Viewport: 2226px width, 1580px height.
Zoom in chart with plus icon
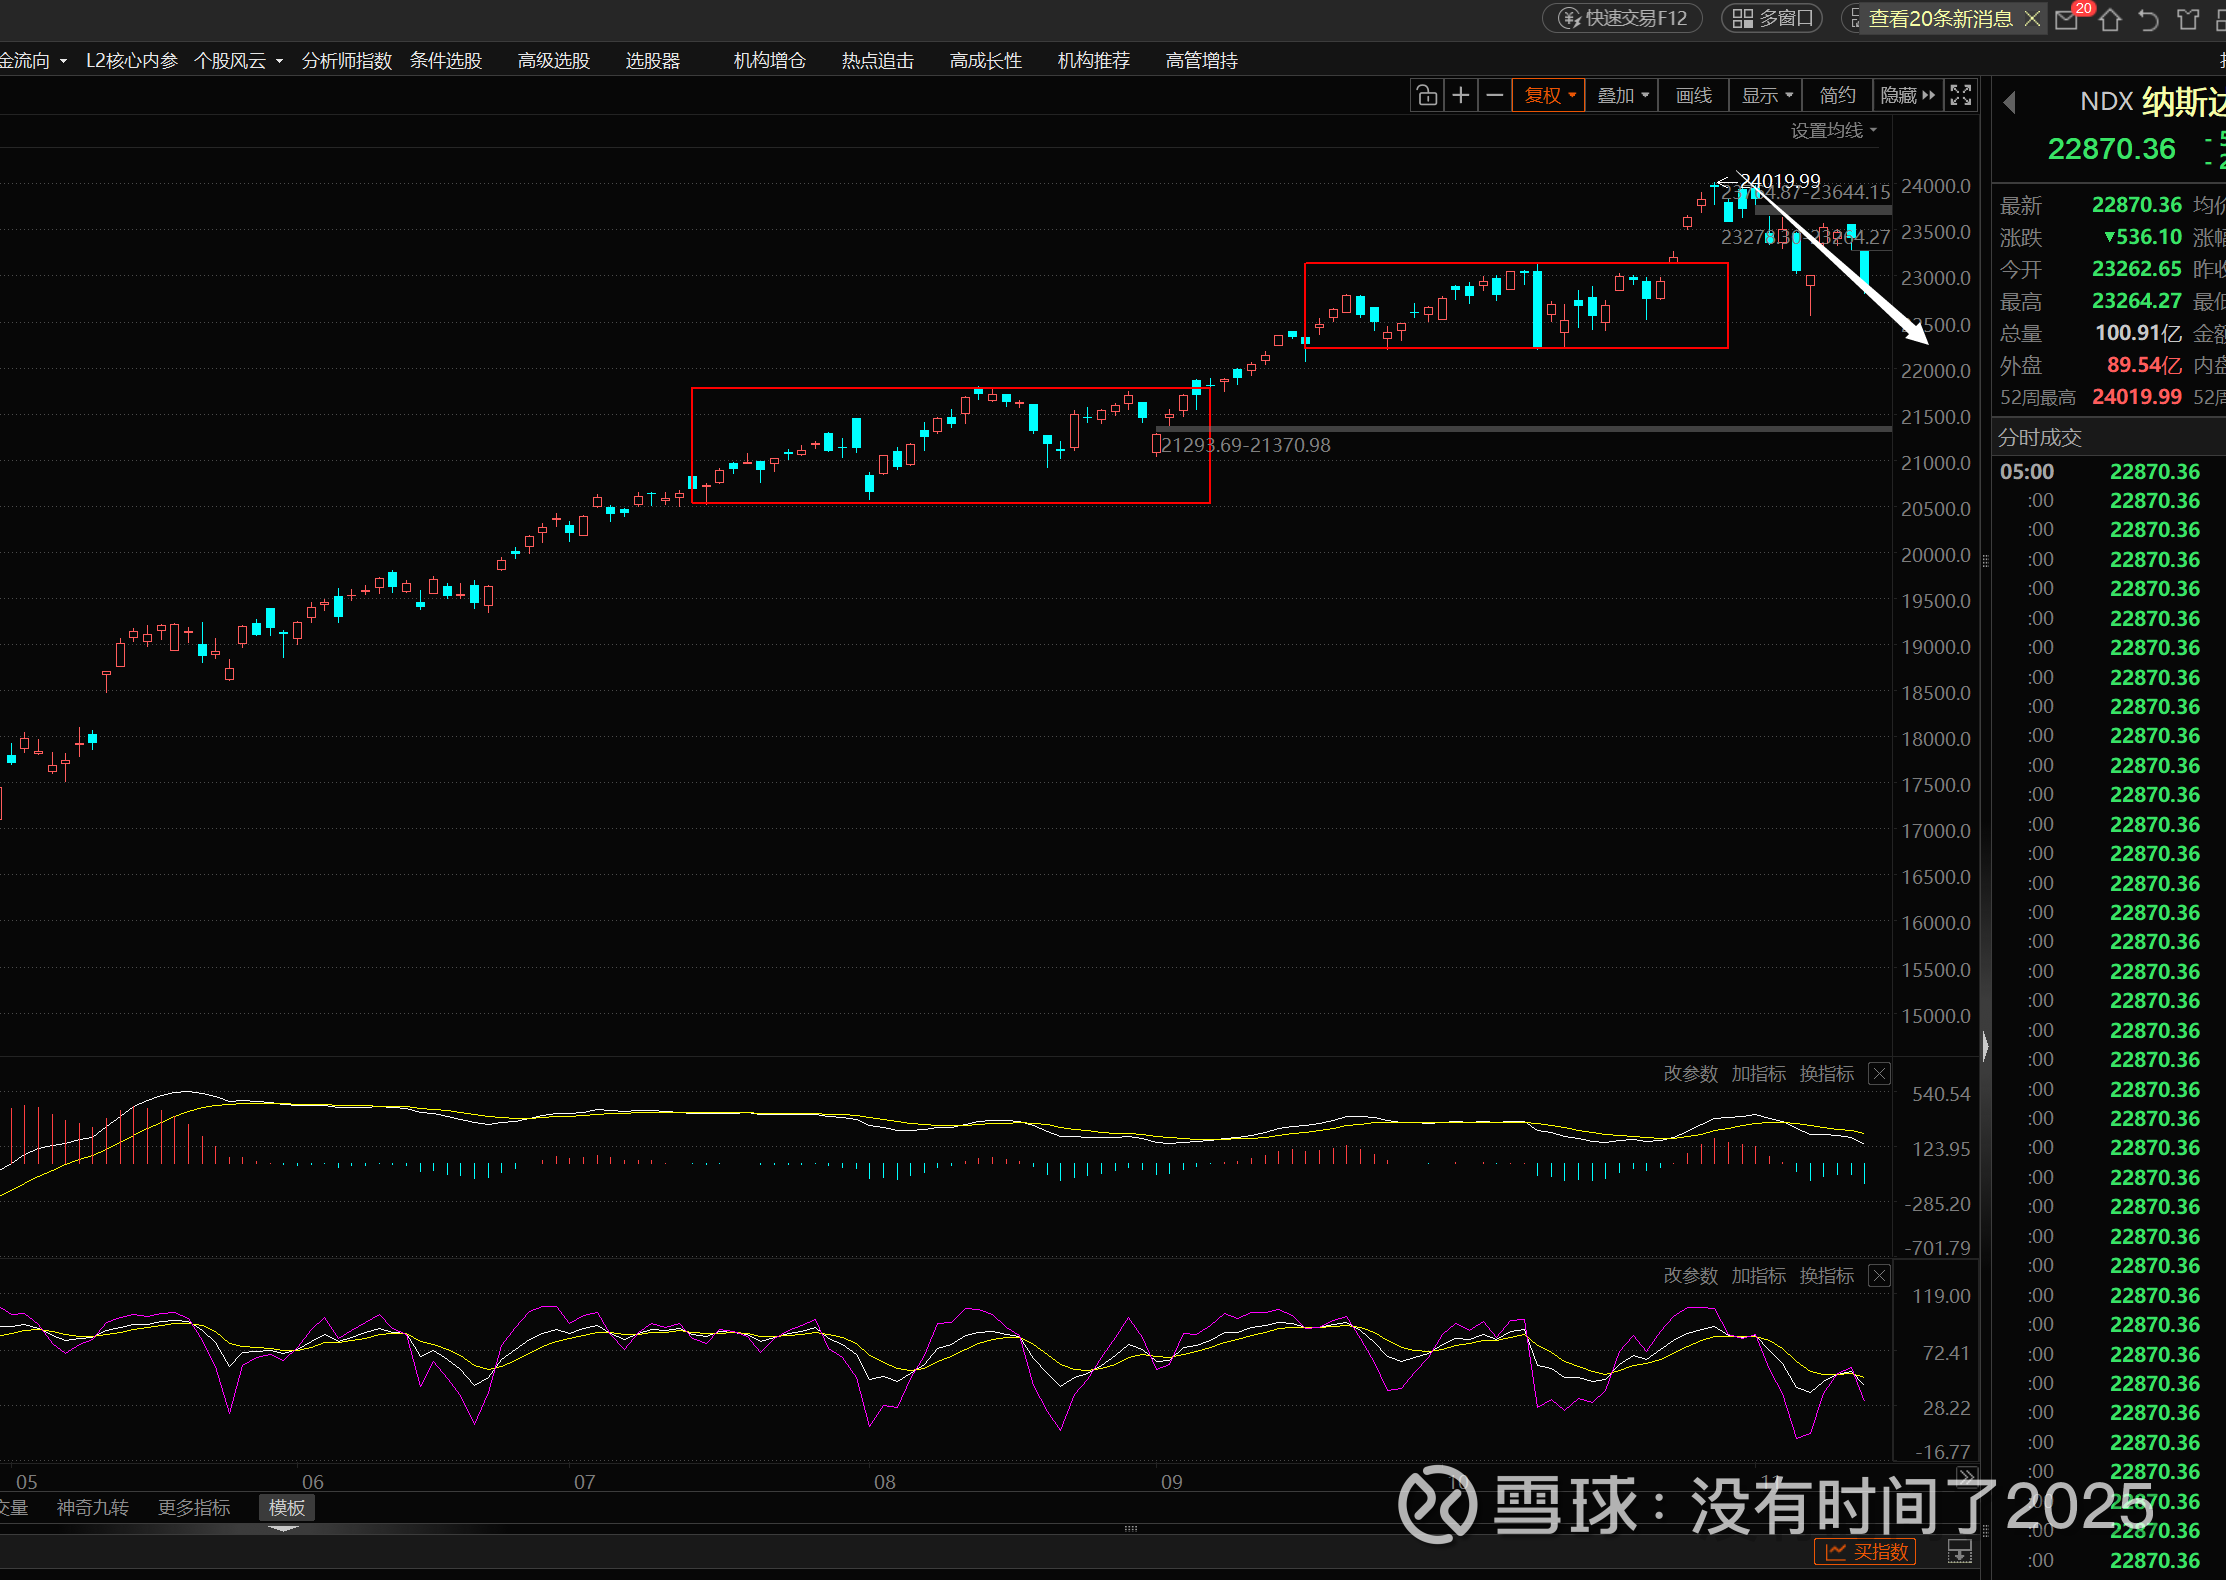[x=1461, y=96]
